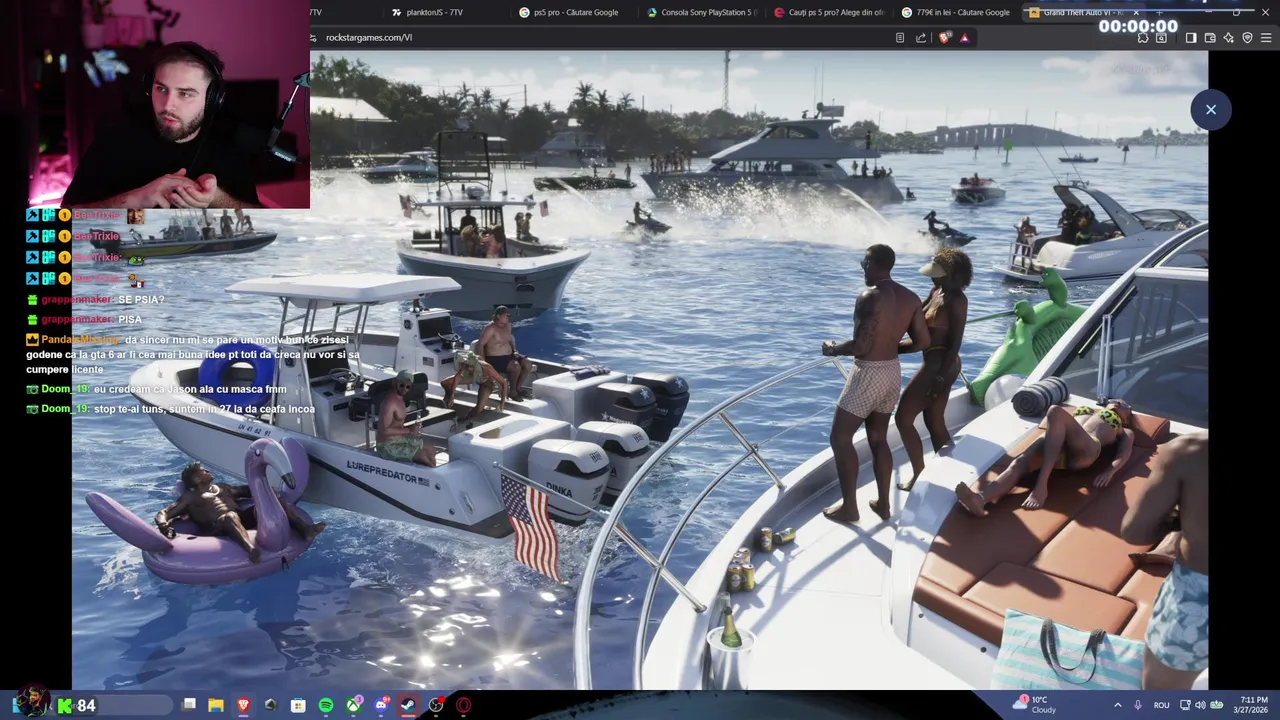The width and height of the screenshot is (1280, 720).
Task: Open the volume control speaker icon
Action: click(1200, 705)
